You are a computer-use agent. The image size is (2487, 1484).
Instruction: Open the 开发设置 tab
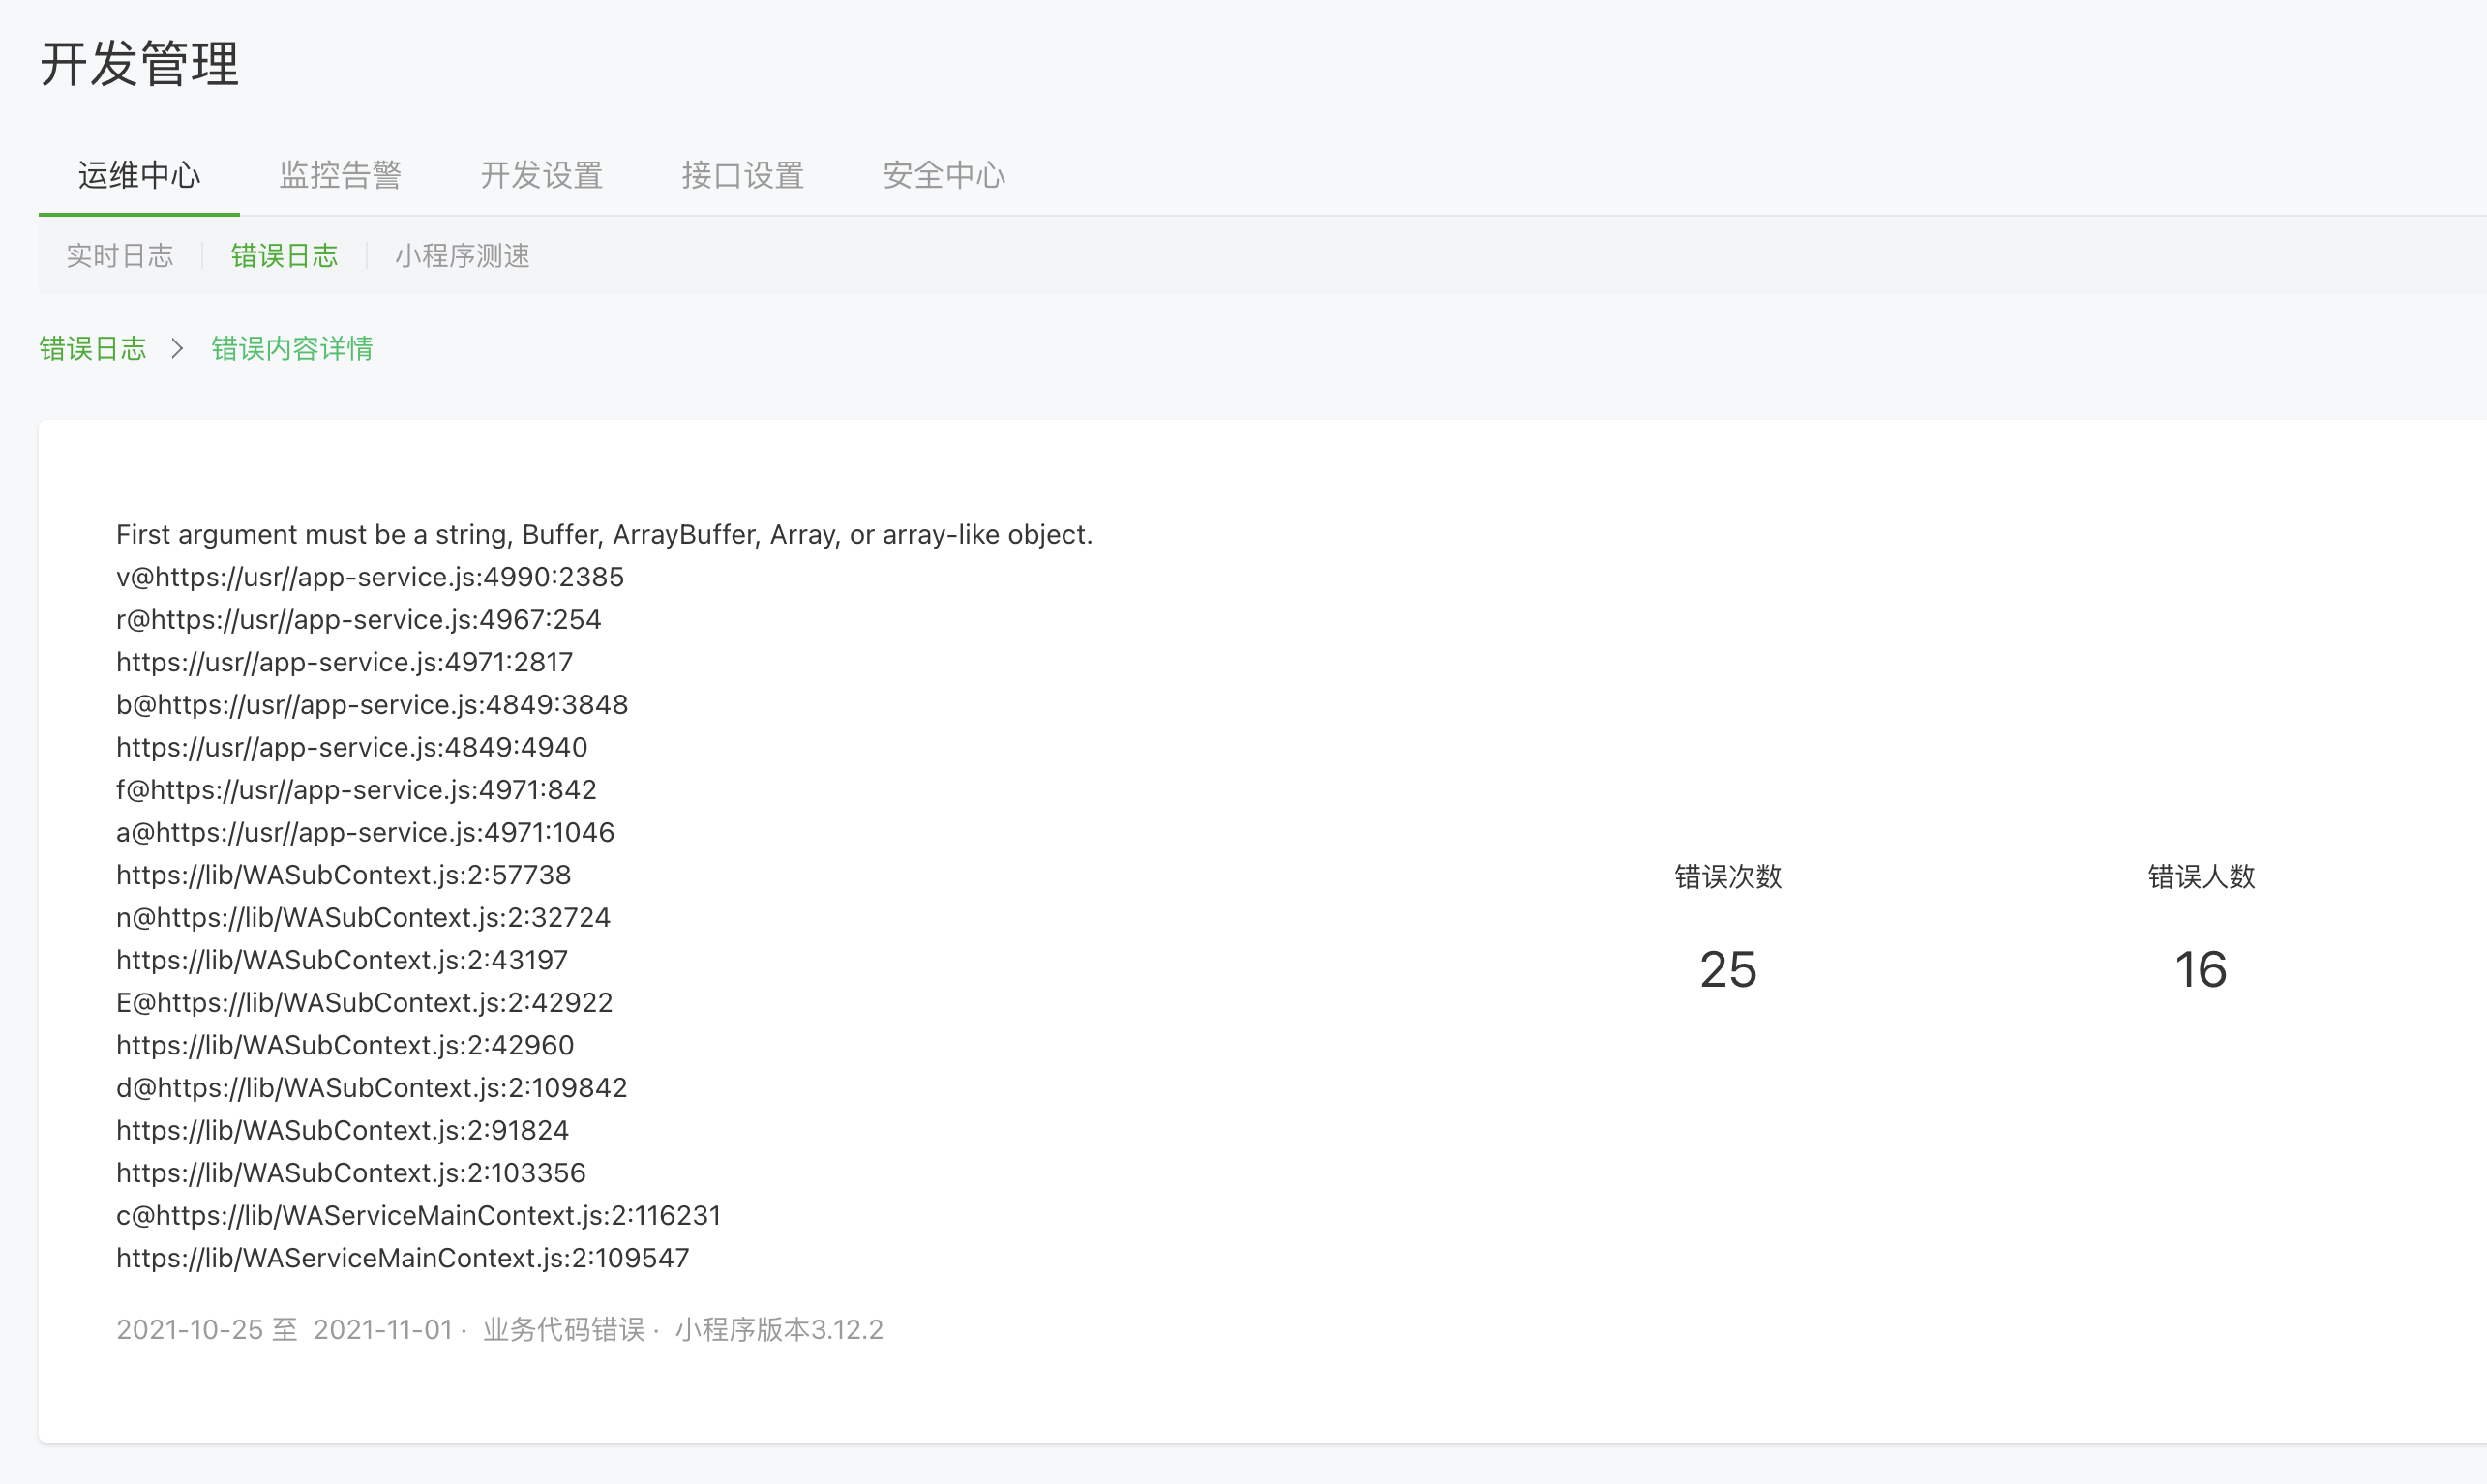click(541, 175)
